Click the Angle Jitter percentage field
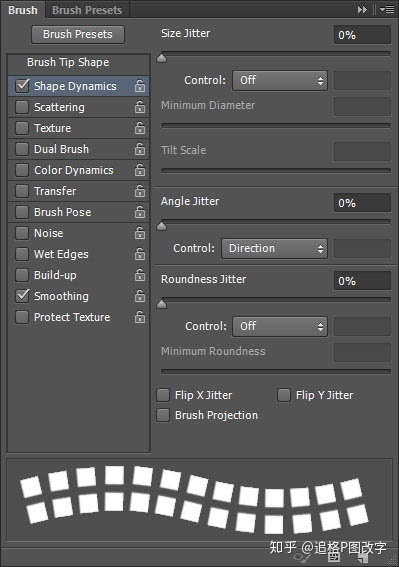 pos(362,203)
